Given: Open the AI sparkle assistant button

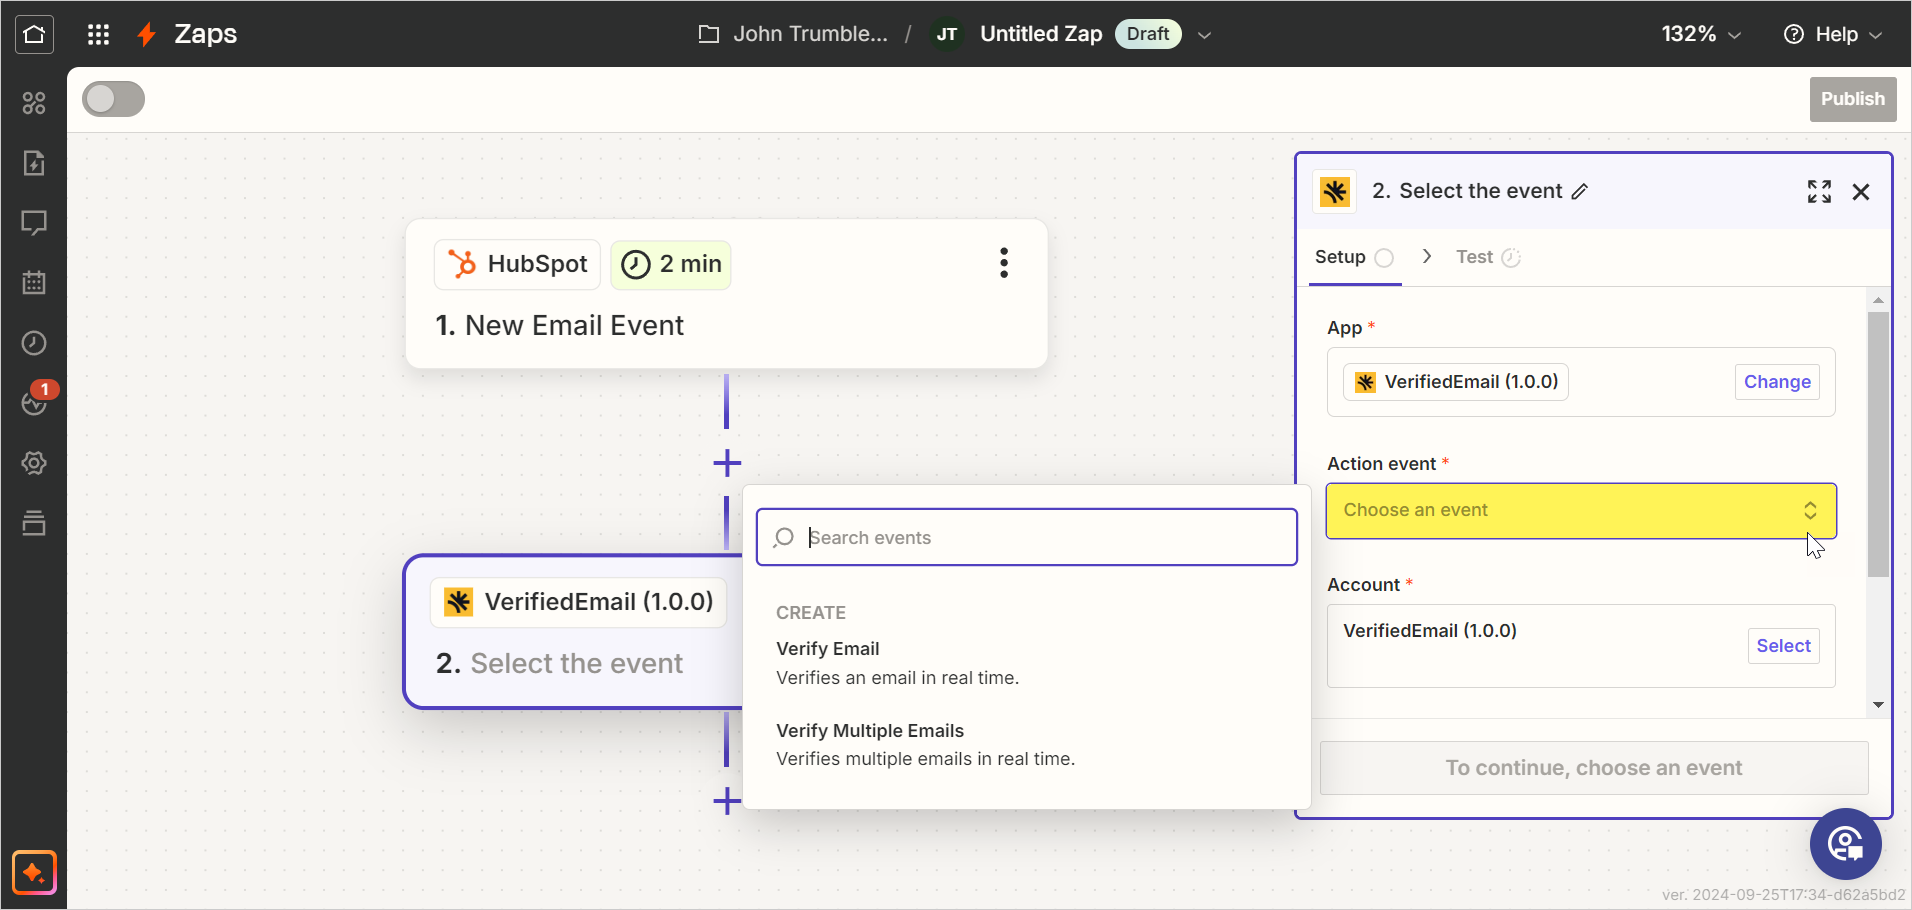Looking at the screenshot, I should click(x=34, y=873).
